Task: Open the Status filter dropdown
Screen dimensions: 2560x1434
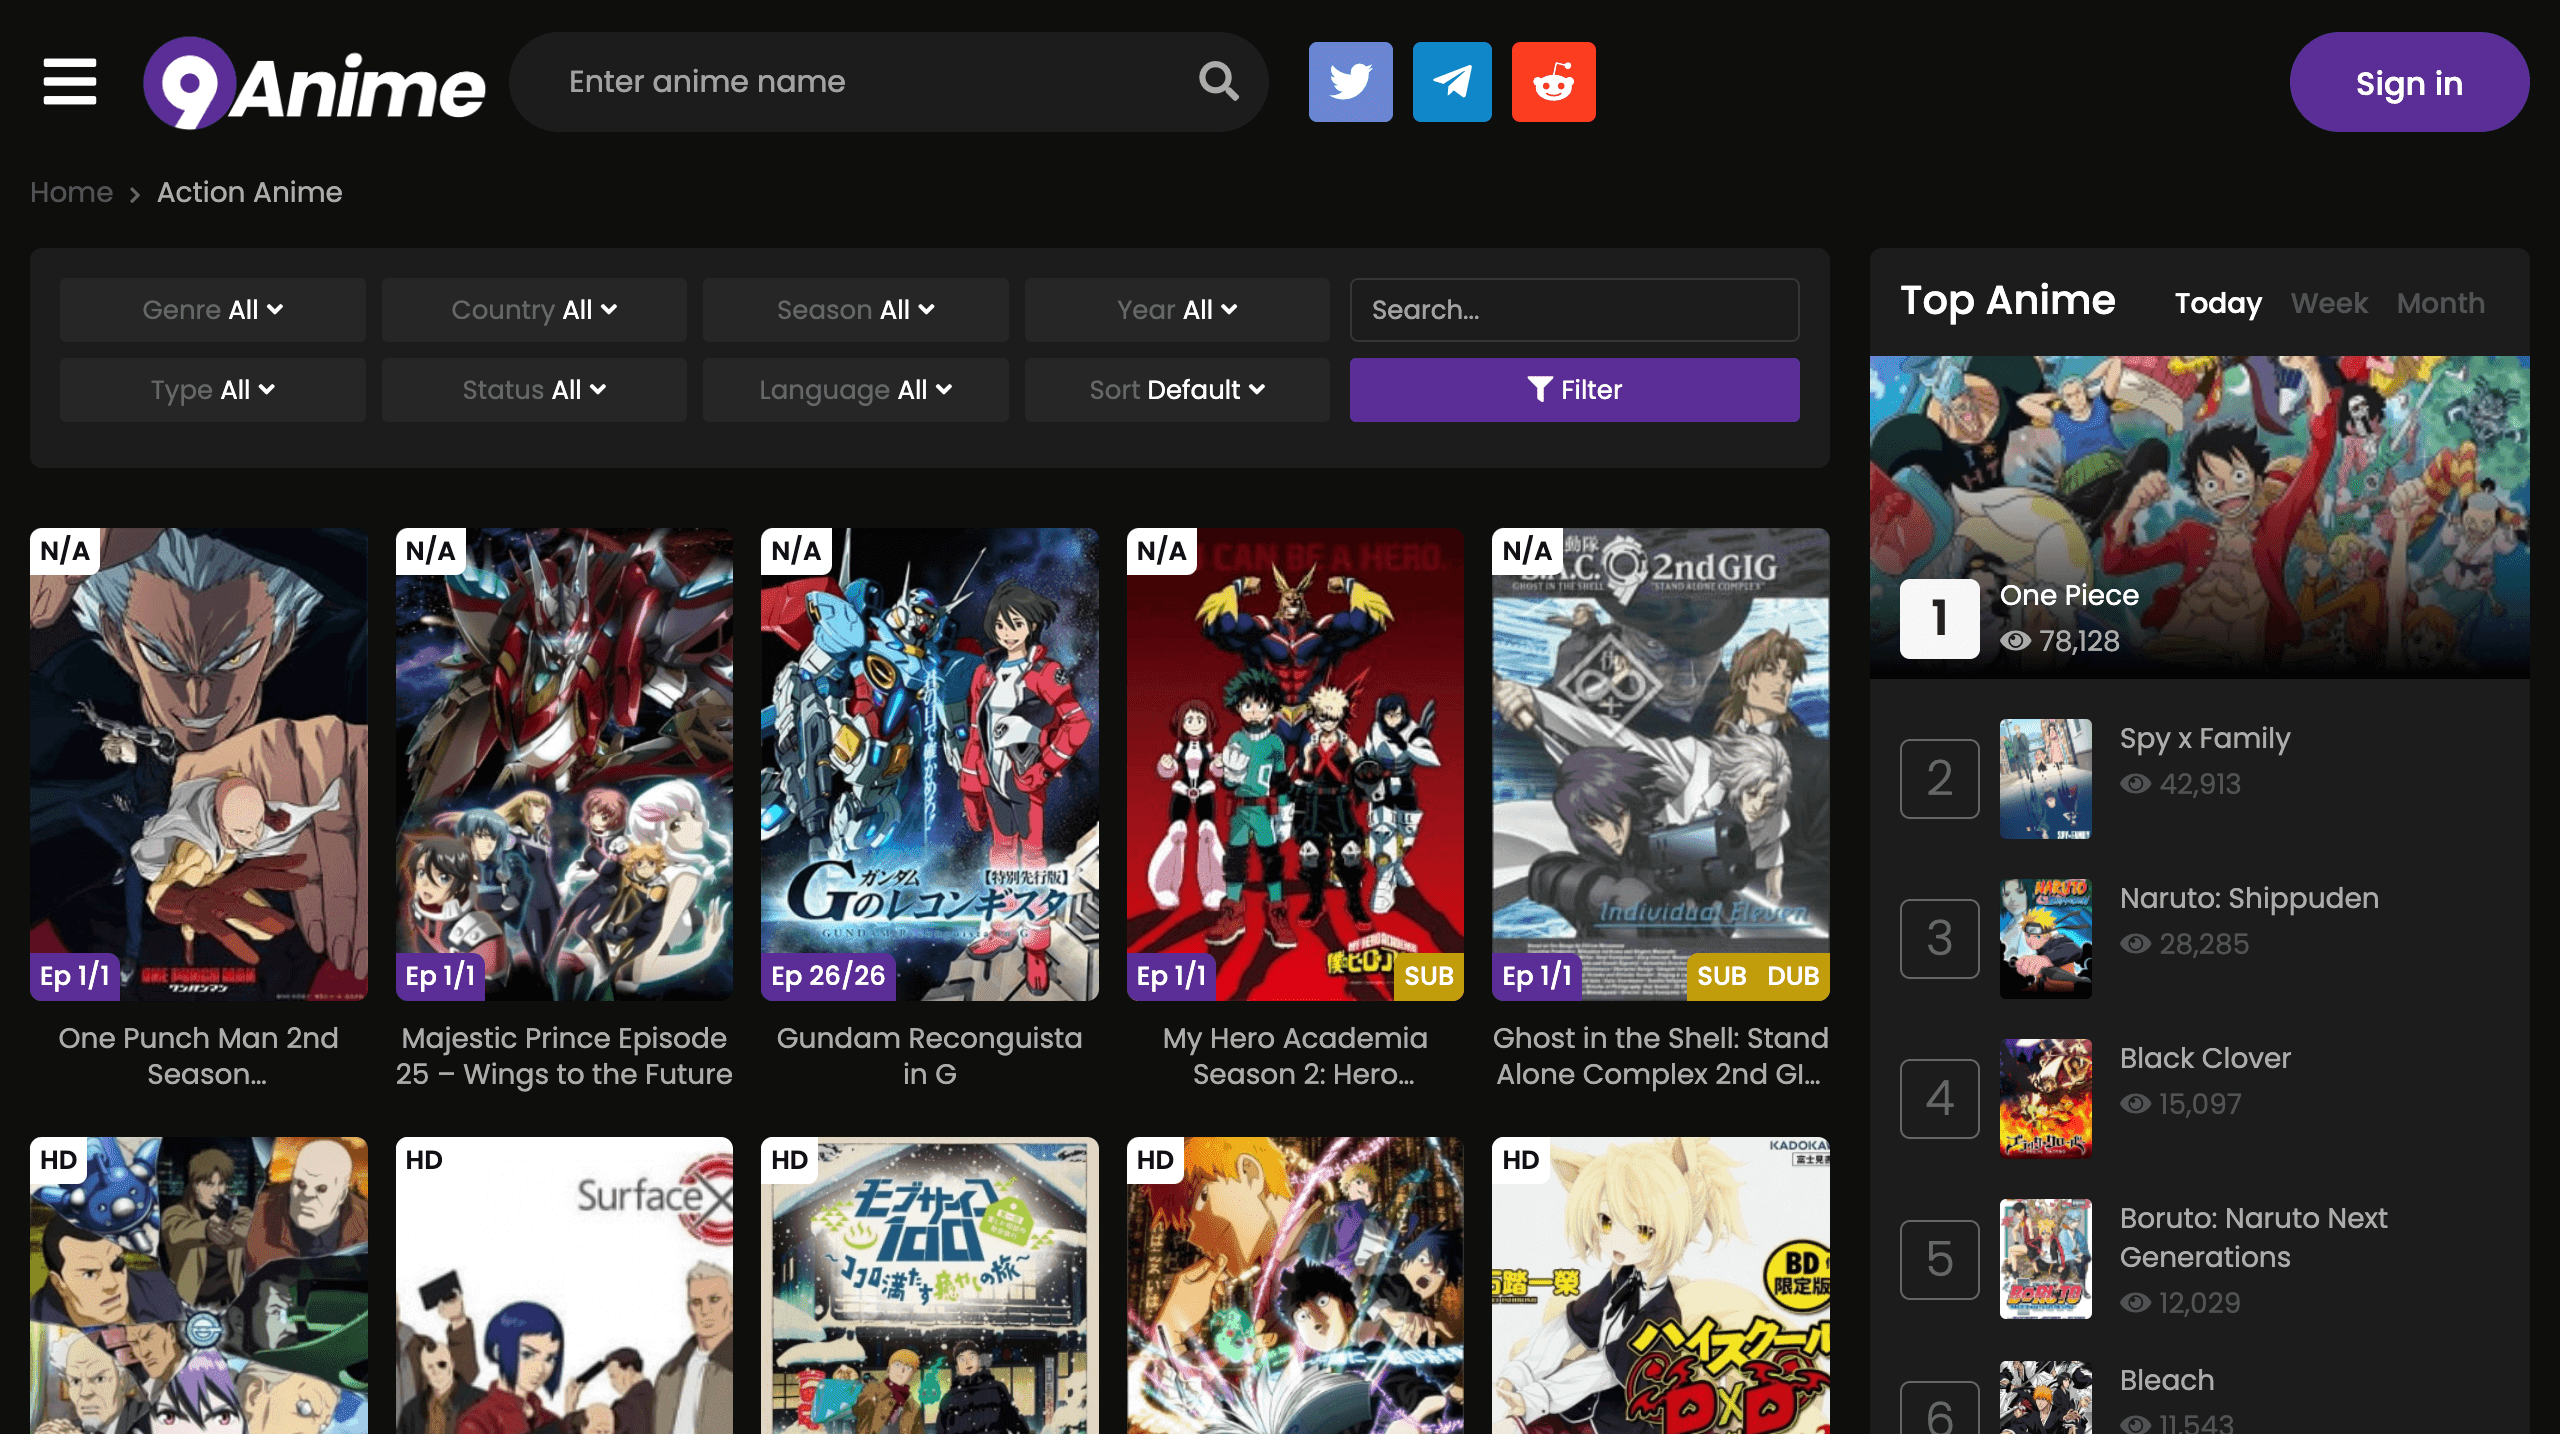Action: (x=534, y=390)
